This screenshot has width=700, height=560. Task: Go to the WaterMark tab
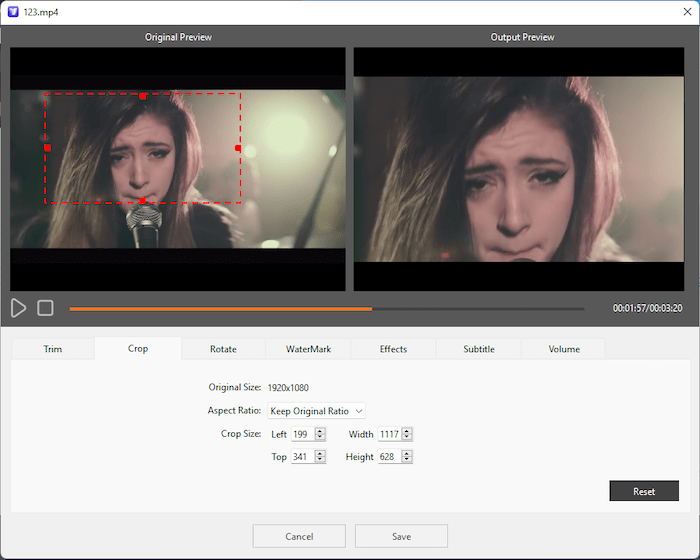coord(308,349)
